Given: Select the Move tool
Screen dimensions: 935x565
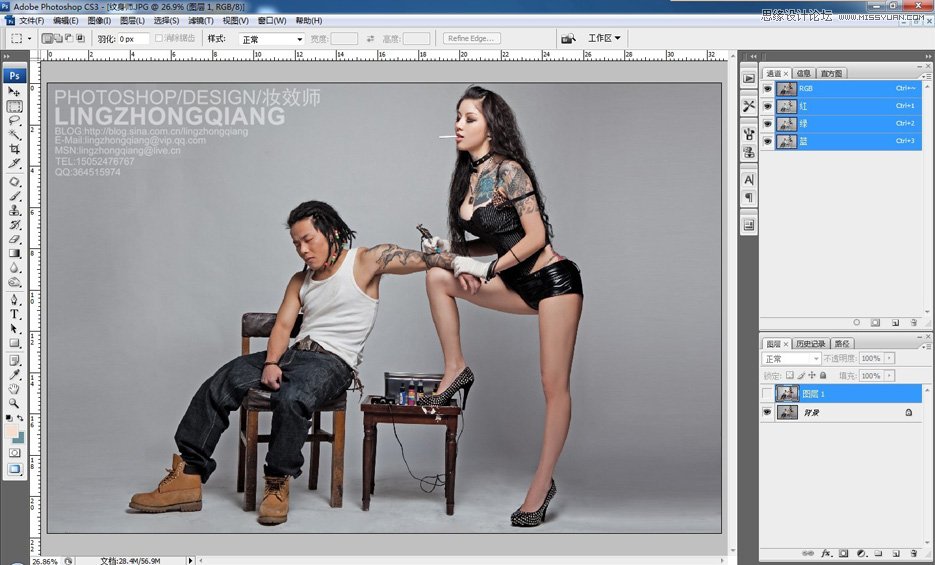Looking at the screenshot, I should (14, 91).
